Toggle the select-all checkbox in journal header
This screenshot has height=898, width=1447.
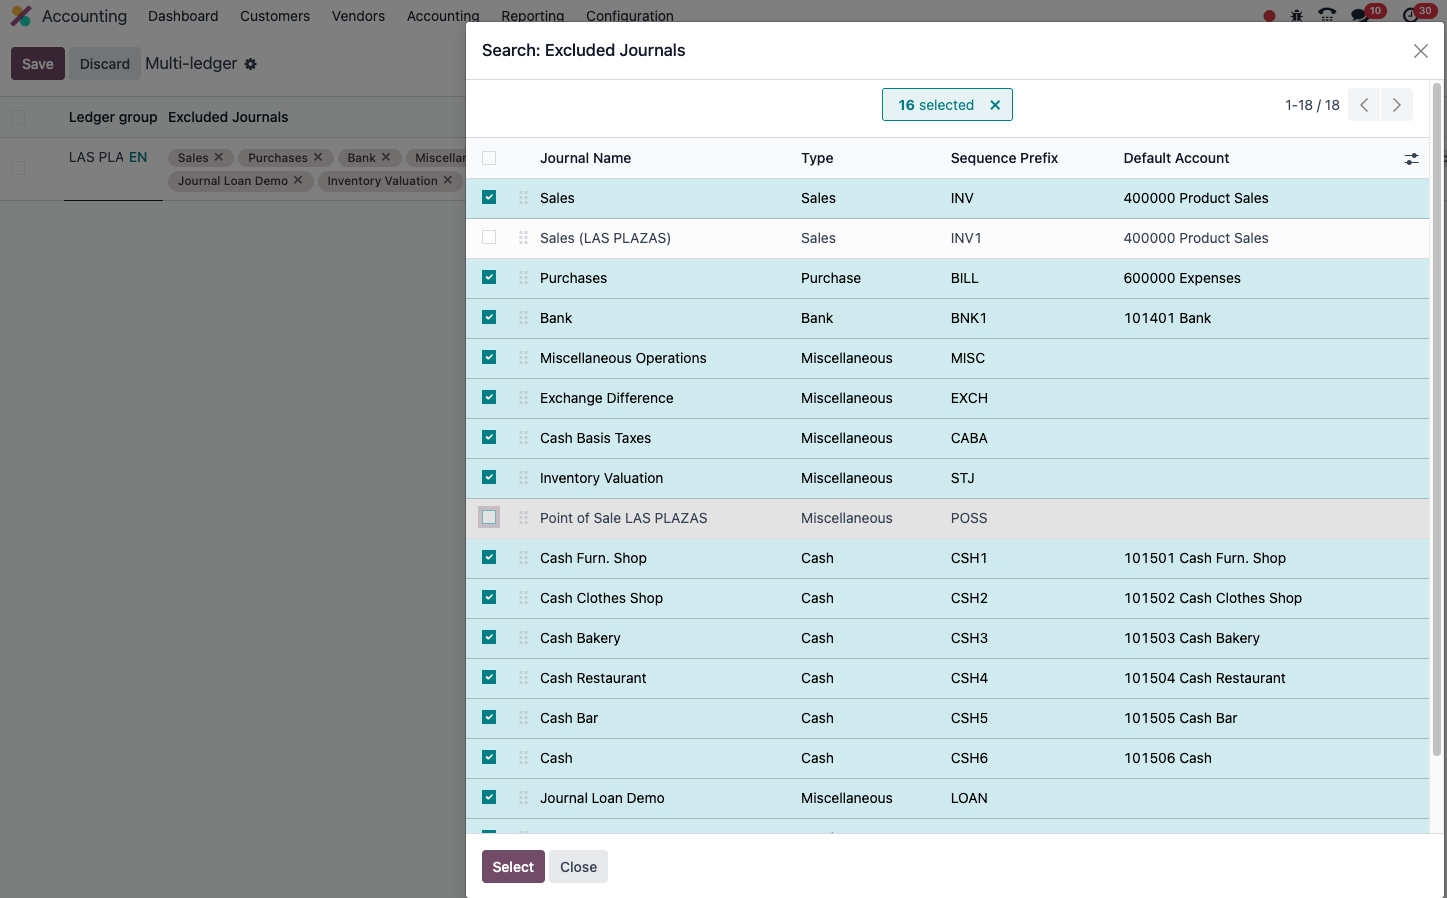pyautogui.click(x=489, y=158)
